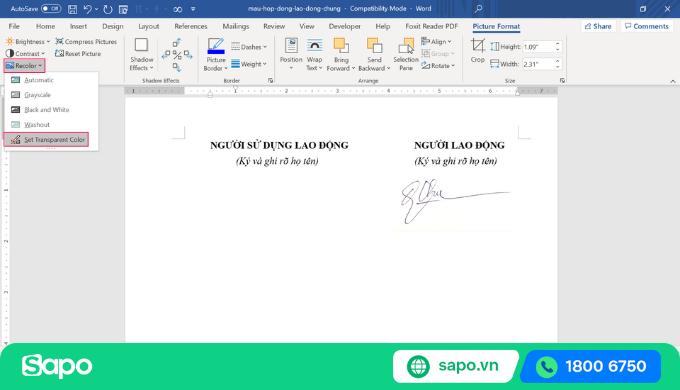This screenshot has height=390, width=680.
Task: Click Bring Forward
Action: click(x=341, y=55)
